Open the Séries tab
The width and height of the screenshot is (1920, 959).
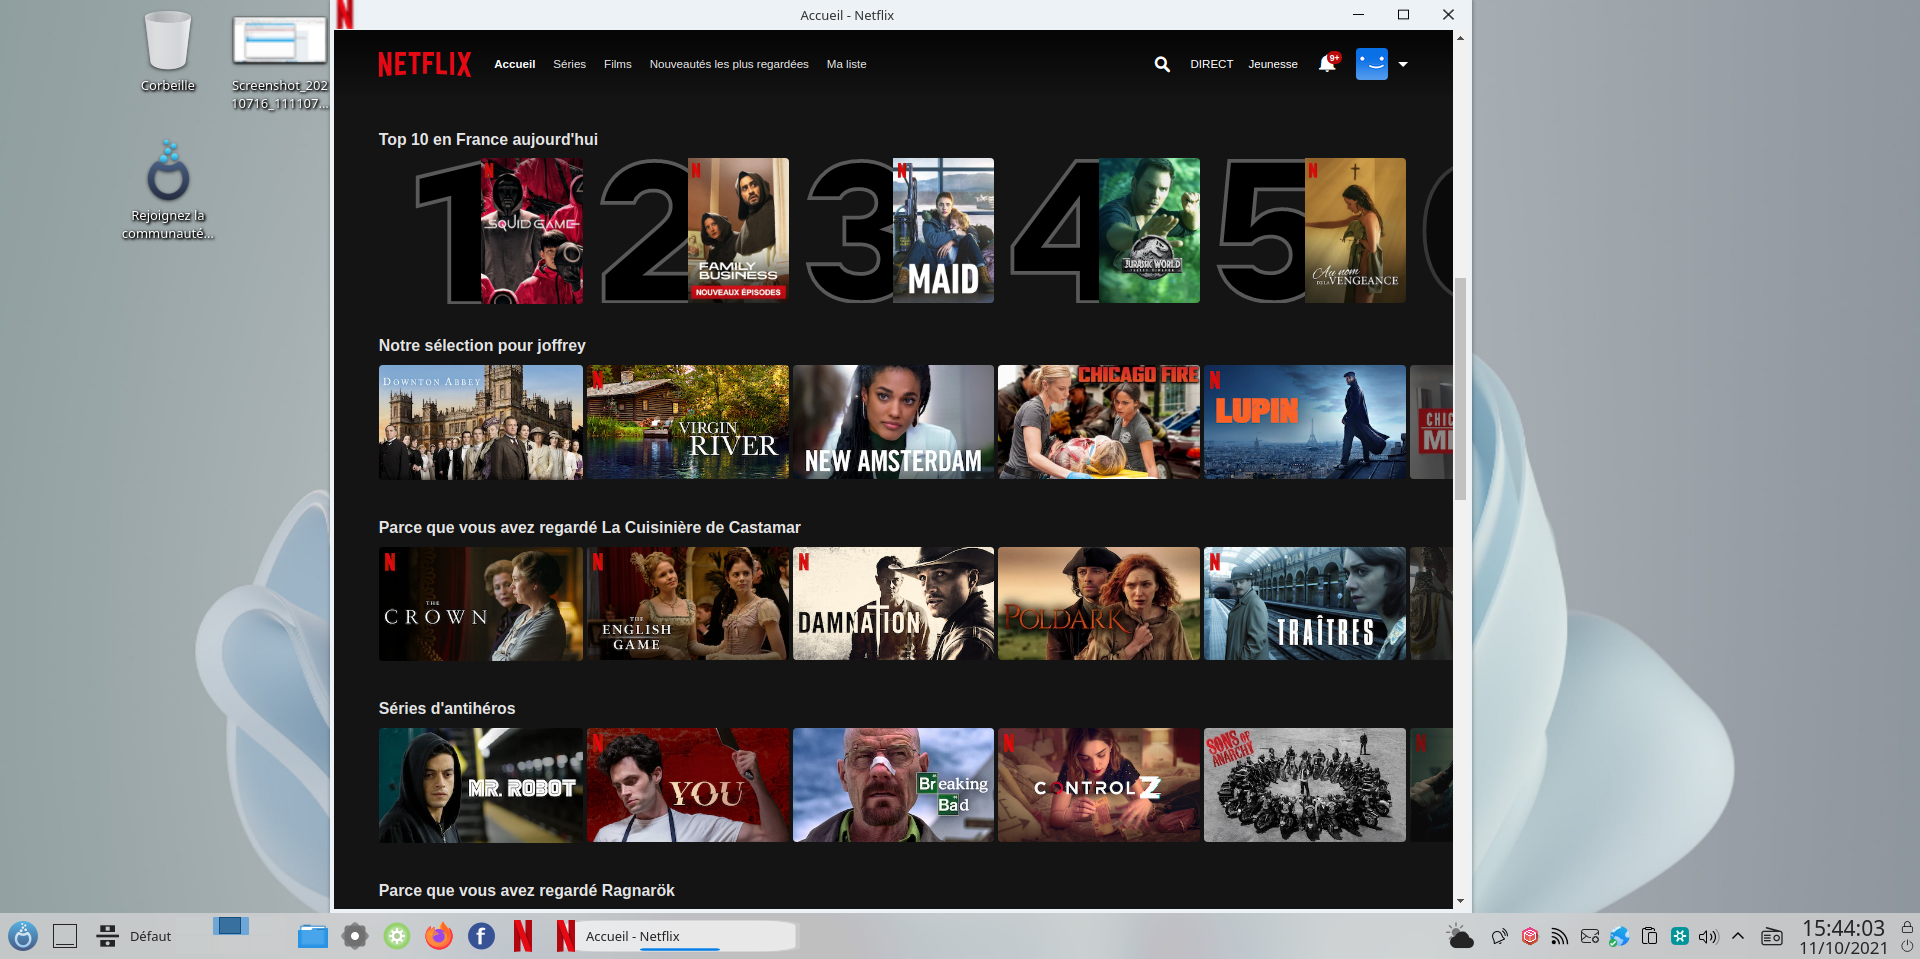tap(570, 64)
